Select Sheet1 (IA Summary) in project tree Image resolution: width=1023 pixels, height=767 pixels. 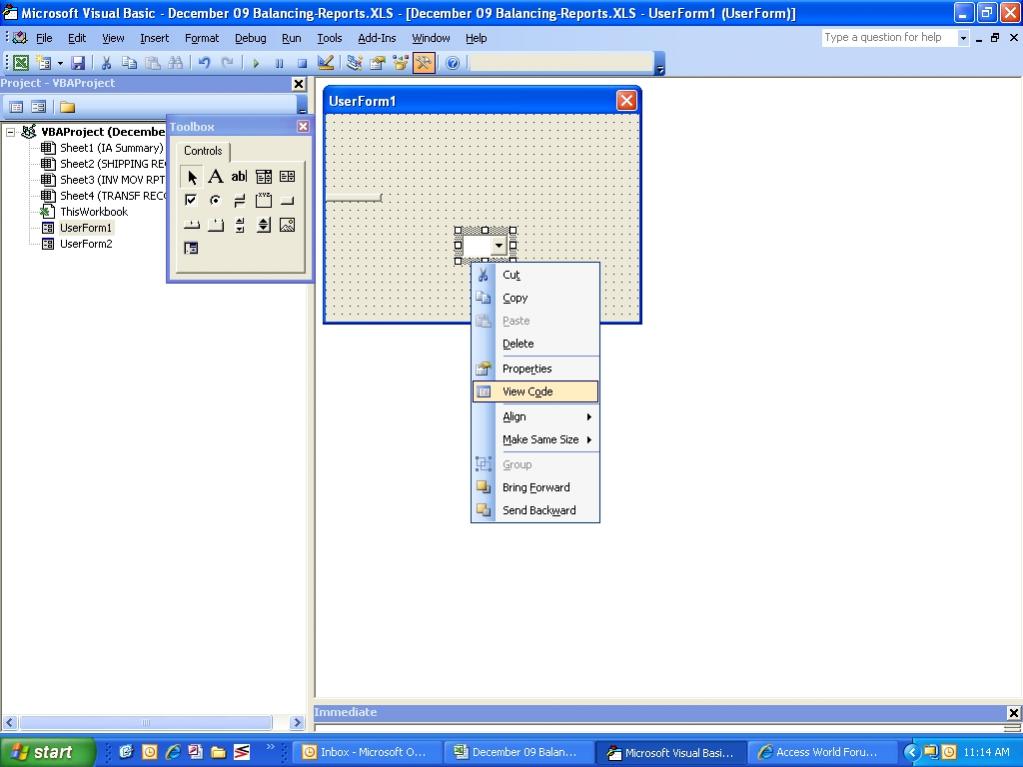pos(112,148)
